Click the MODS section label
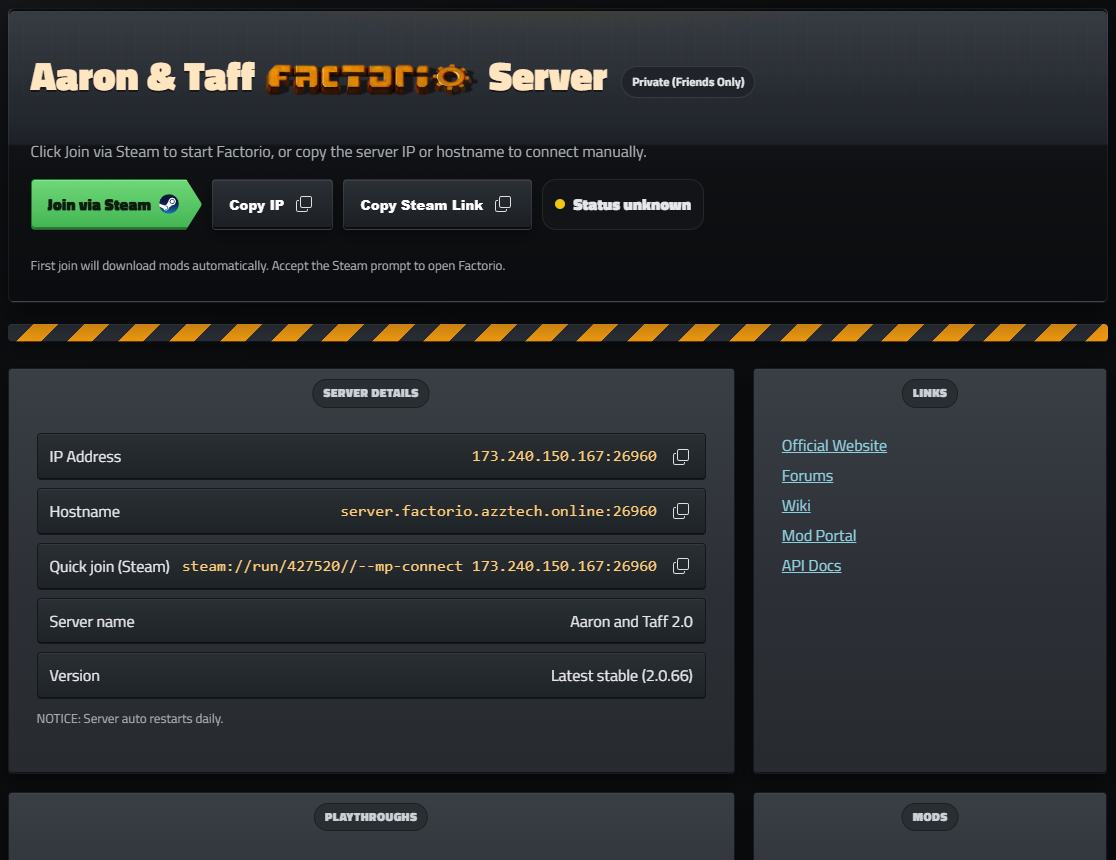Viewport: 1116px width, 860px height. click(929, 817)
